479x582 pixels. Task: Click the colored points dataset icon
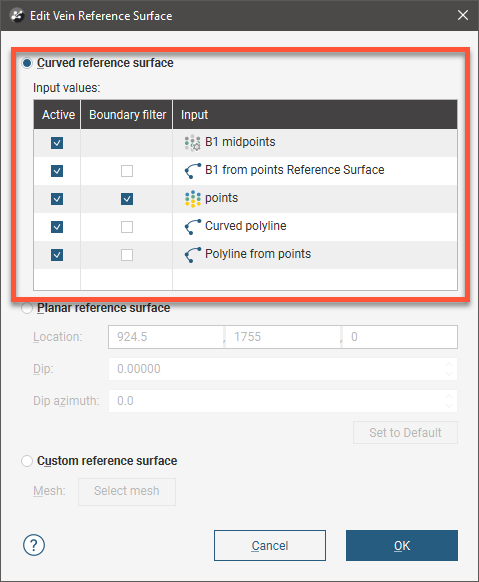193,199
